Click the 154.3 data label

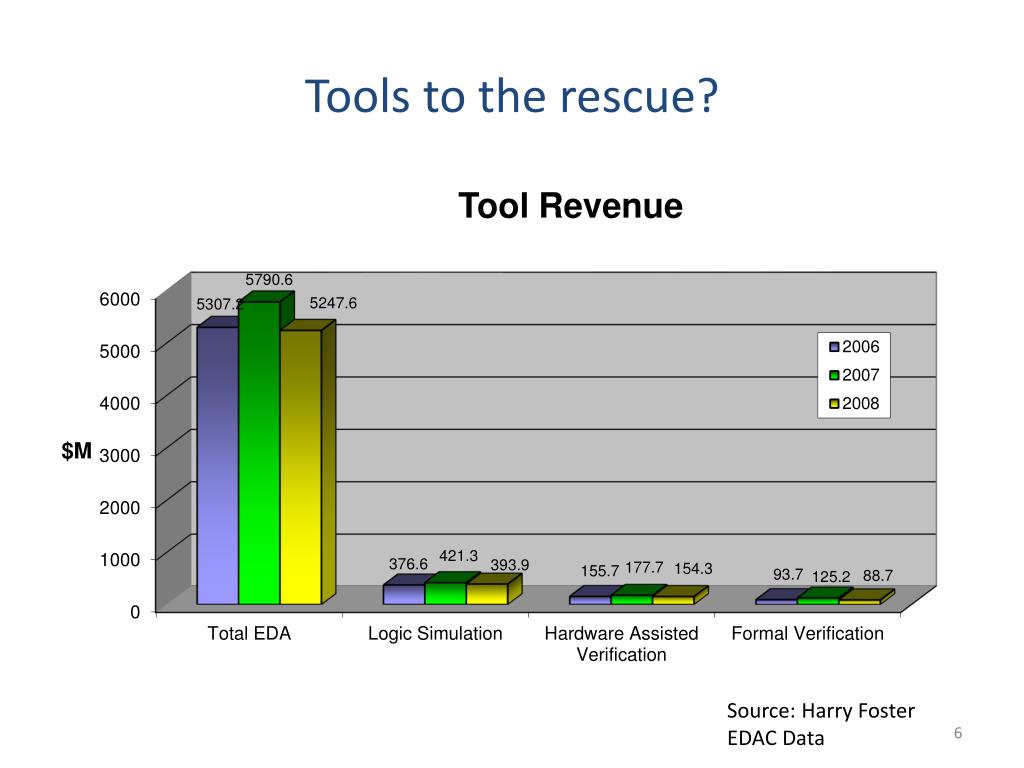click(x=693, y=569)
